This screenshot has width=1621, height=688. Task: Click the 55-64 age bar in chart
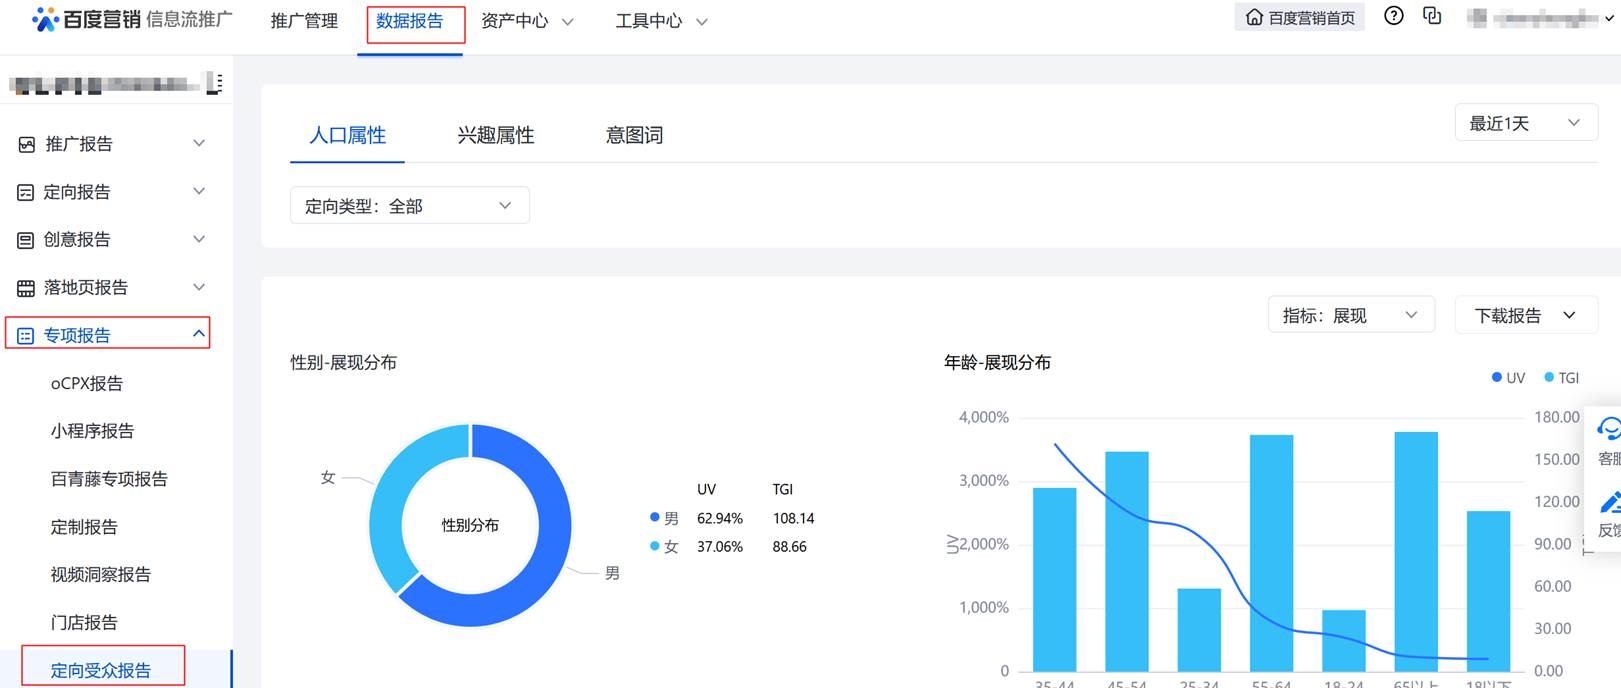(1271, 552)
